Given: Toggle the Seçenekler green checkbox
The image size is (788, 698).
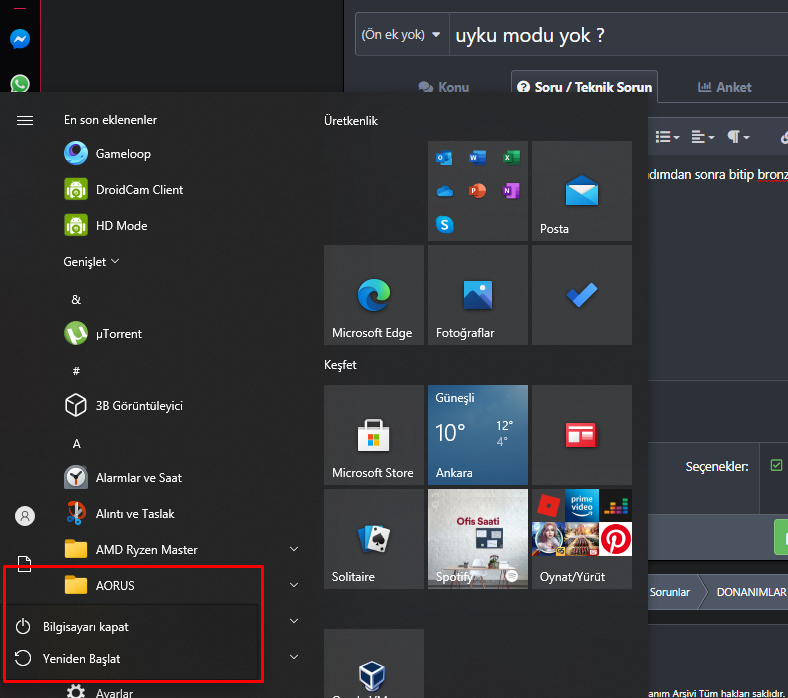Looking at the screenshot, I should coord(776,465).
